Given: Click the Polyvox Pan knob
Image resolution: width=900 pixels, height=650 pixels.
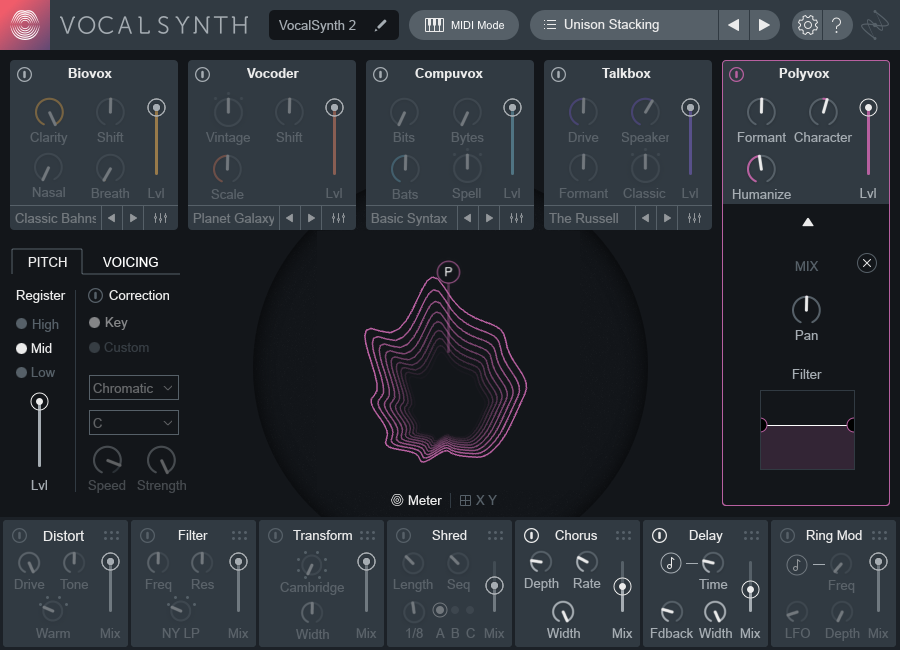Looking at the screenshot, I should (806, 310).
